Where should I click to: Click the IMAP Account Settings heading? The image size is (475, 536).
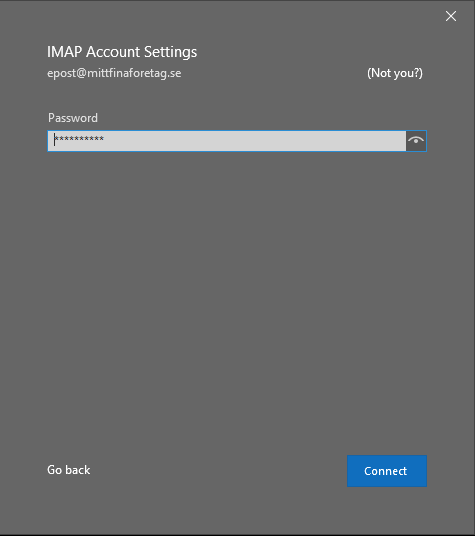(x=122, y=52)
